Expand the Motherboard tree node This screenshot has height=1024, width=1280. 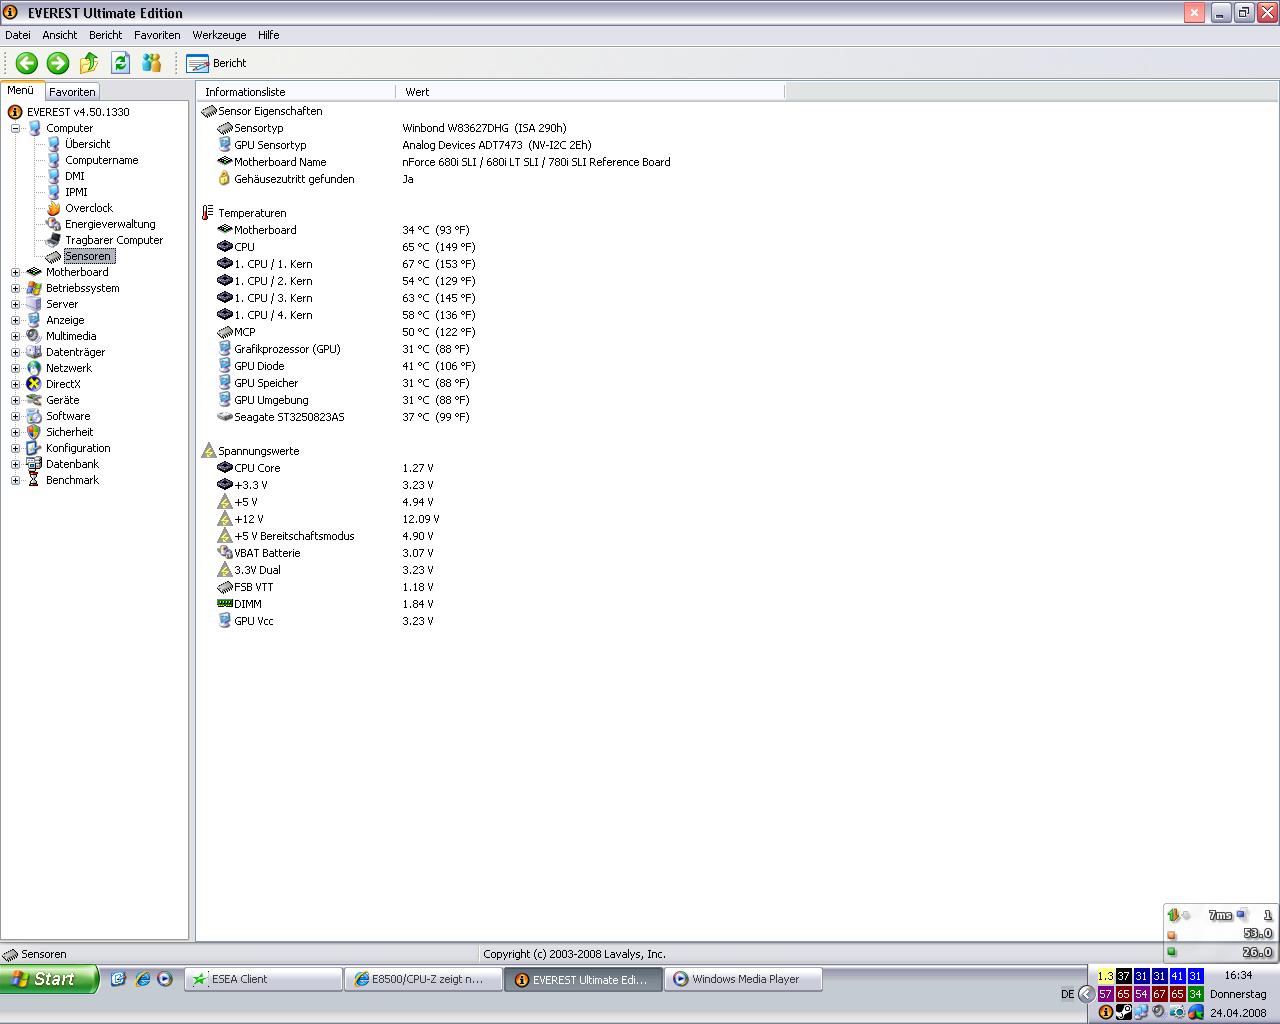[15, 272]
